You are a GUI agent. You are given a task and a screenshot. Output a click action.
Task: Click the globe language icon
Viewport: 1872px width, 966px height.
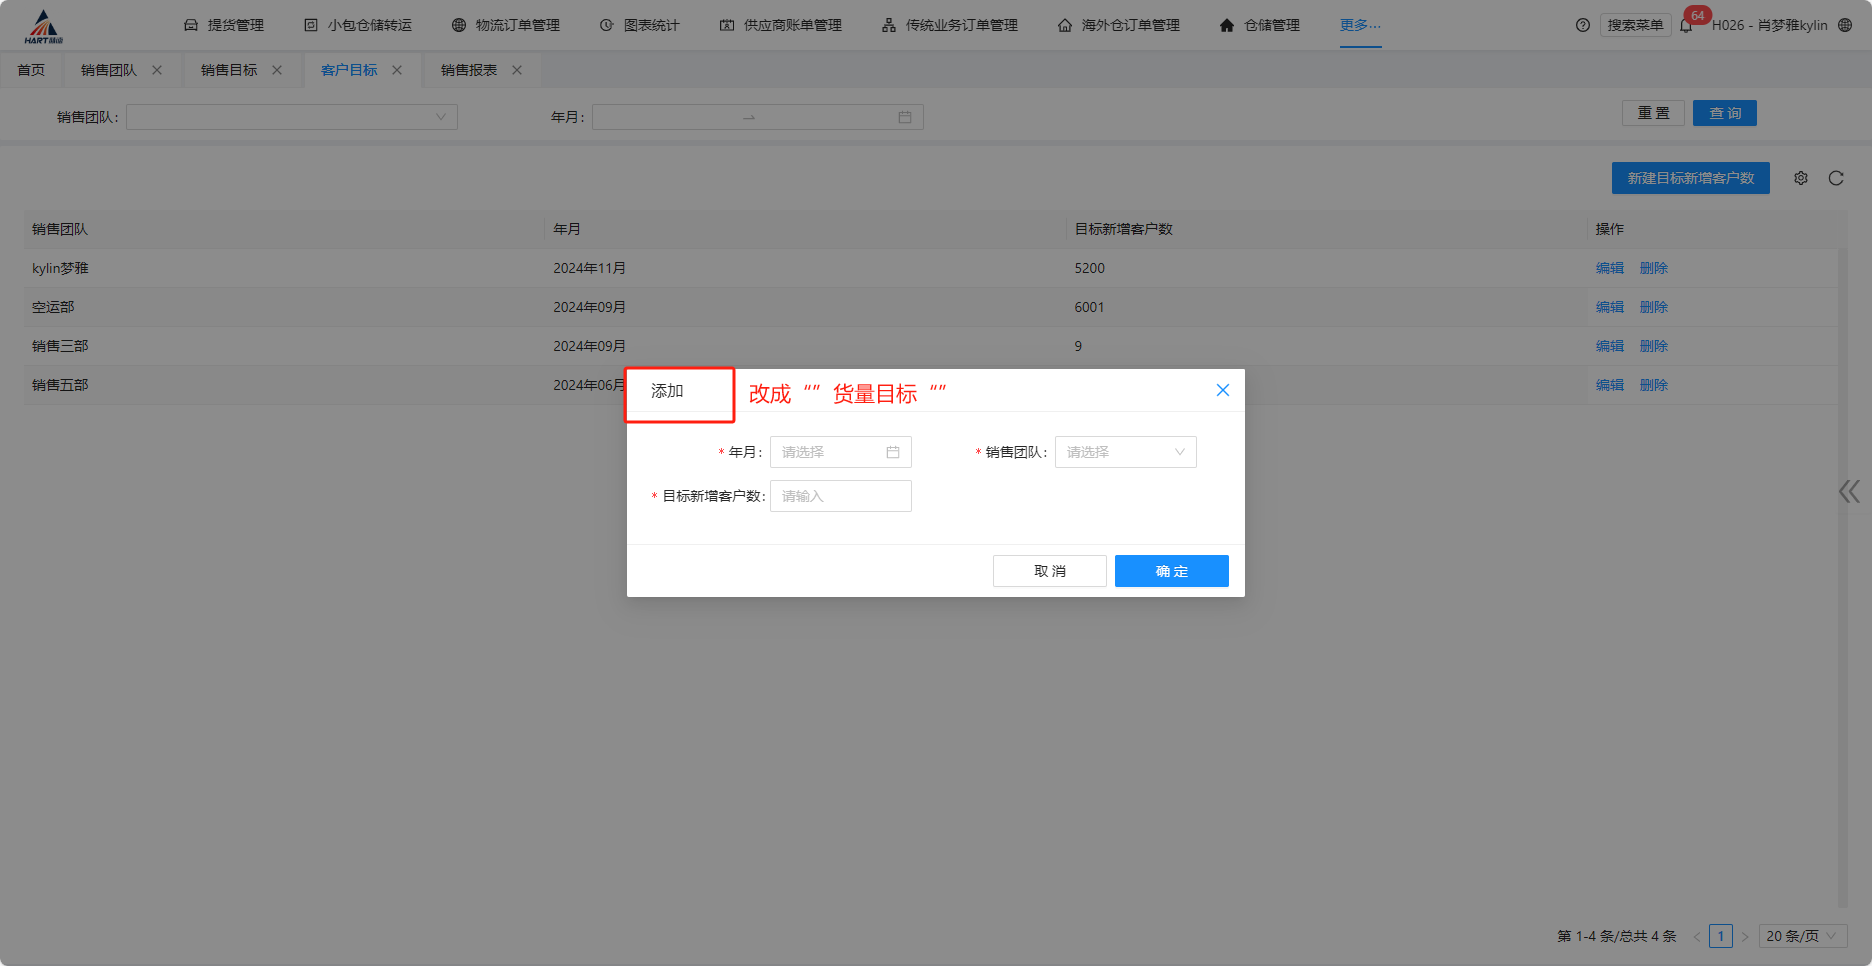tap(1845, 25)
